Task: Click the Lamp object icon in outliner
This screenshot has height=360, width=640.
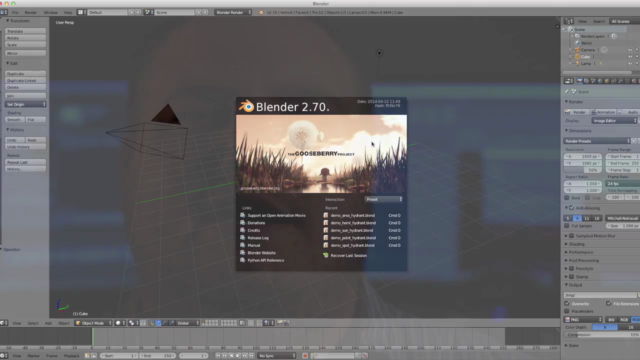Action: click(578, 63)
